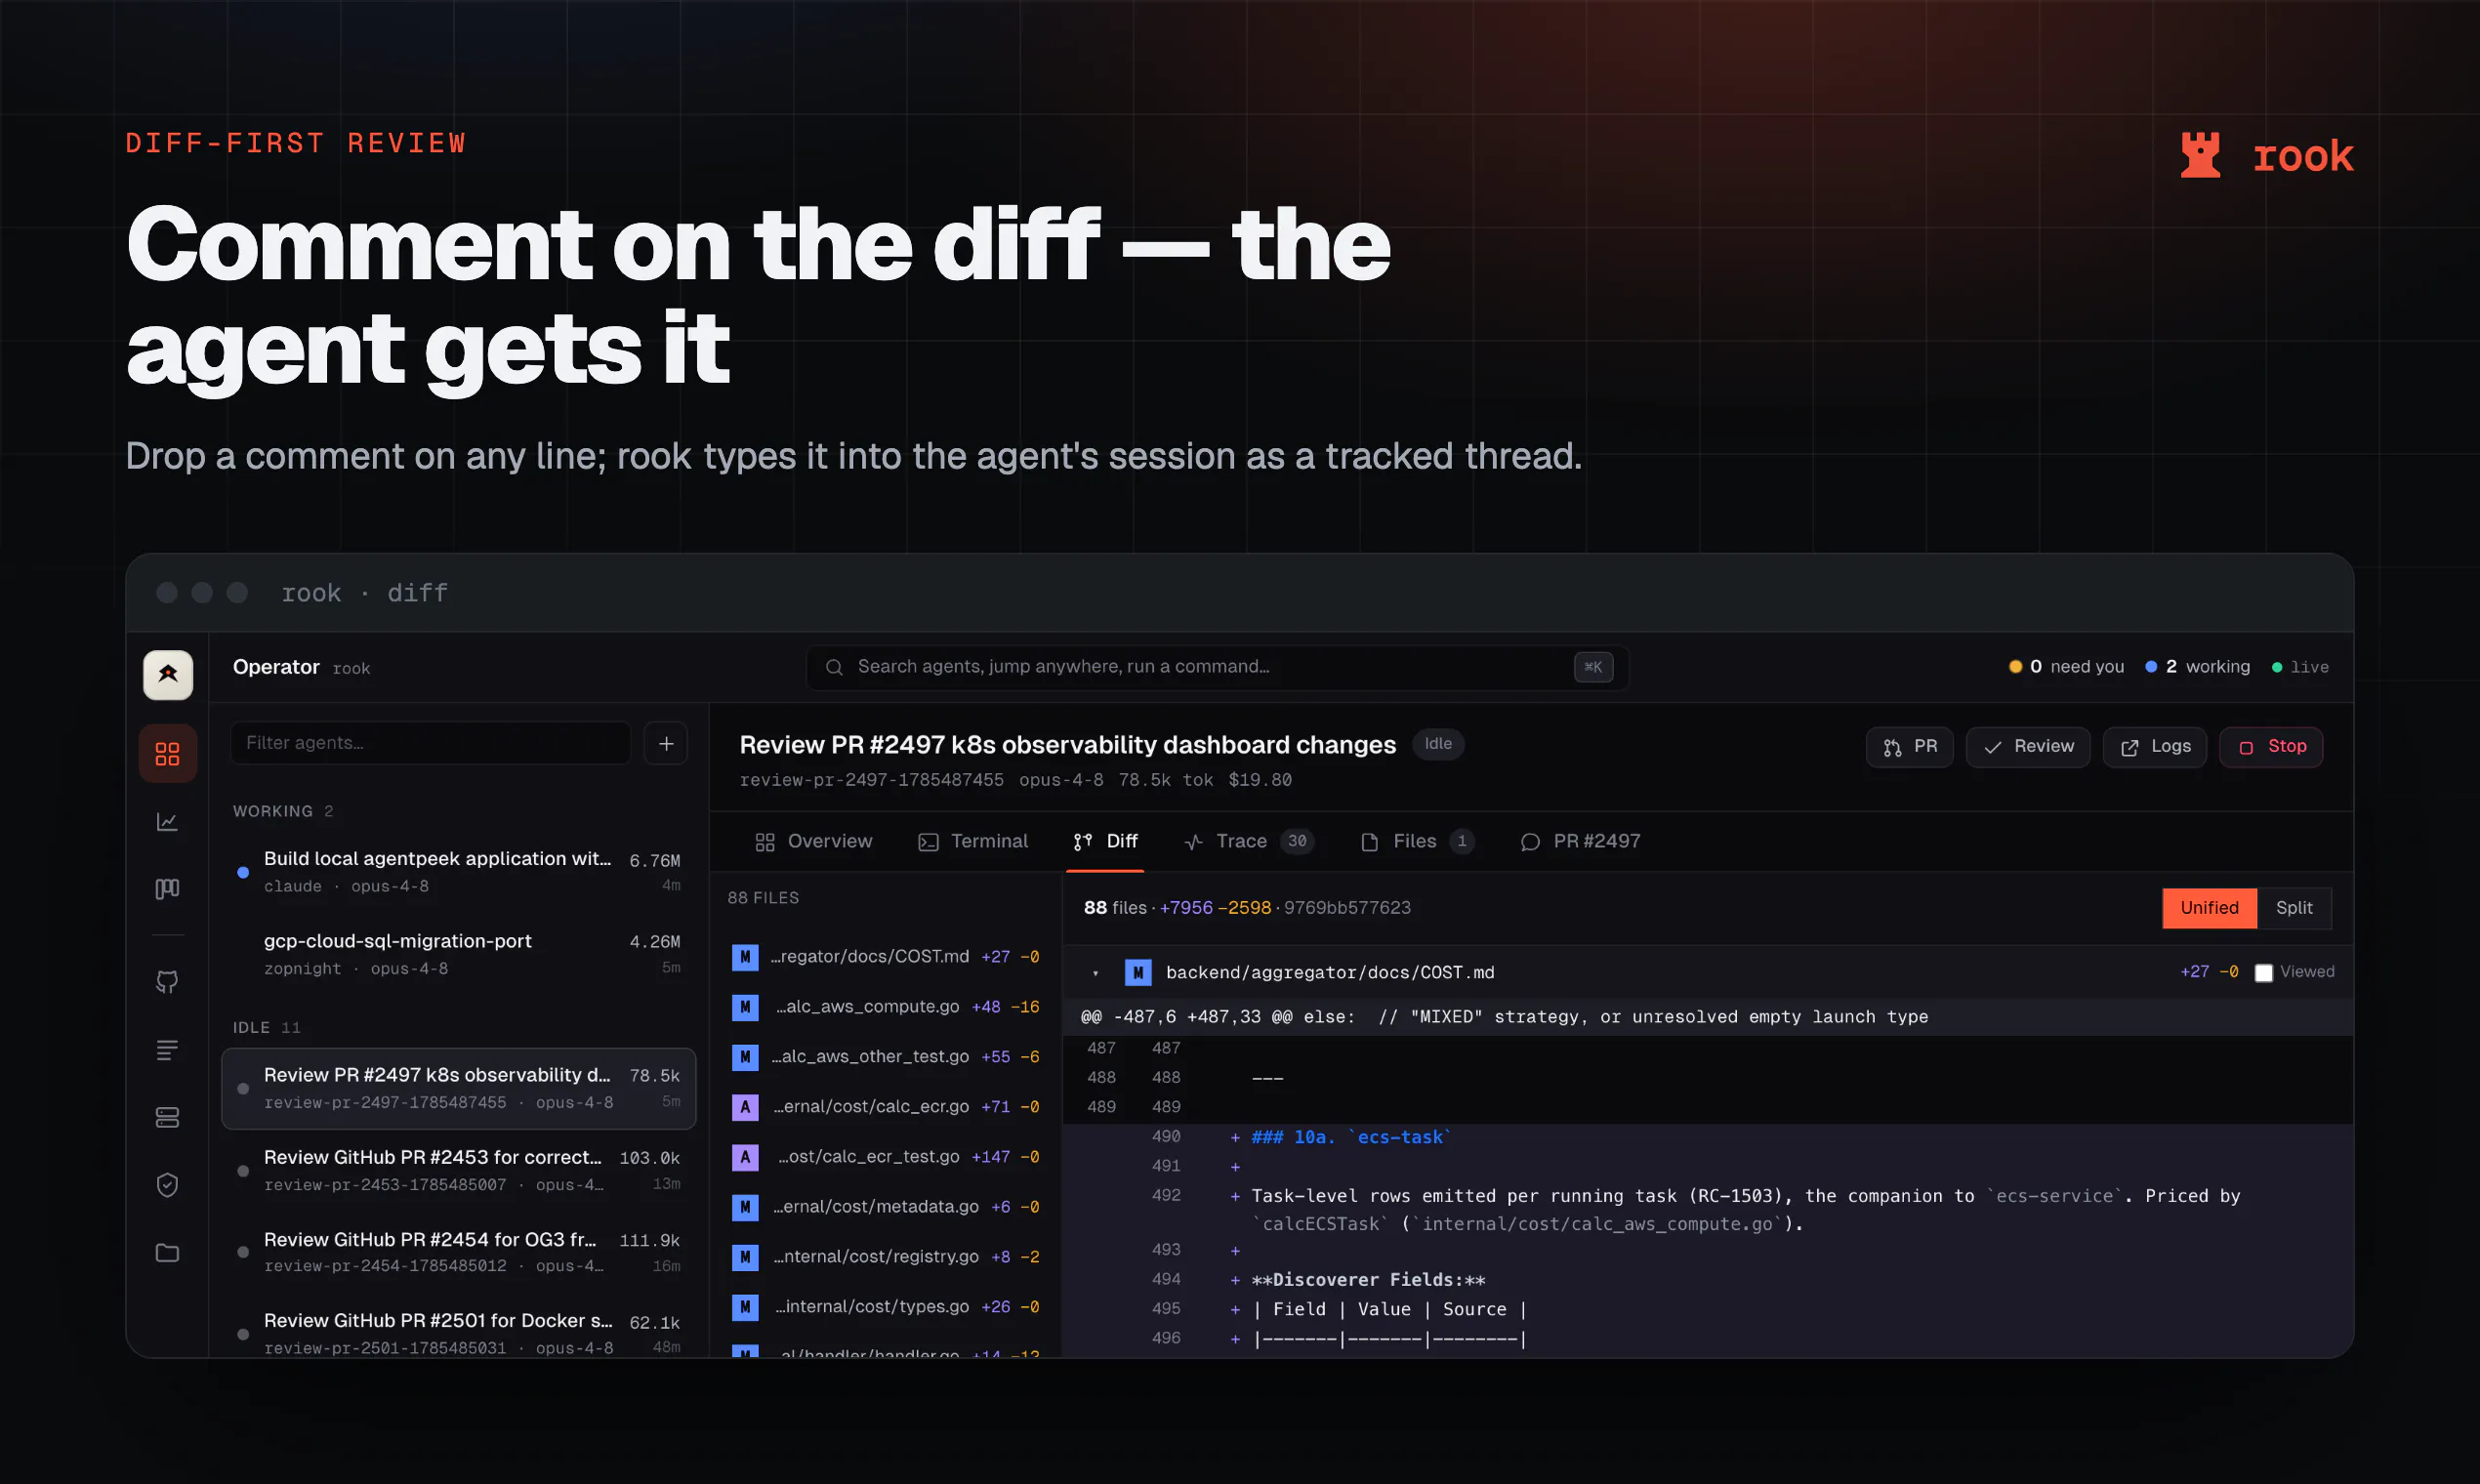Open the Files tab
The height and width of the screenshot is (1484, 2480).
(1417, 841)
